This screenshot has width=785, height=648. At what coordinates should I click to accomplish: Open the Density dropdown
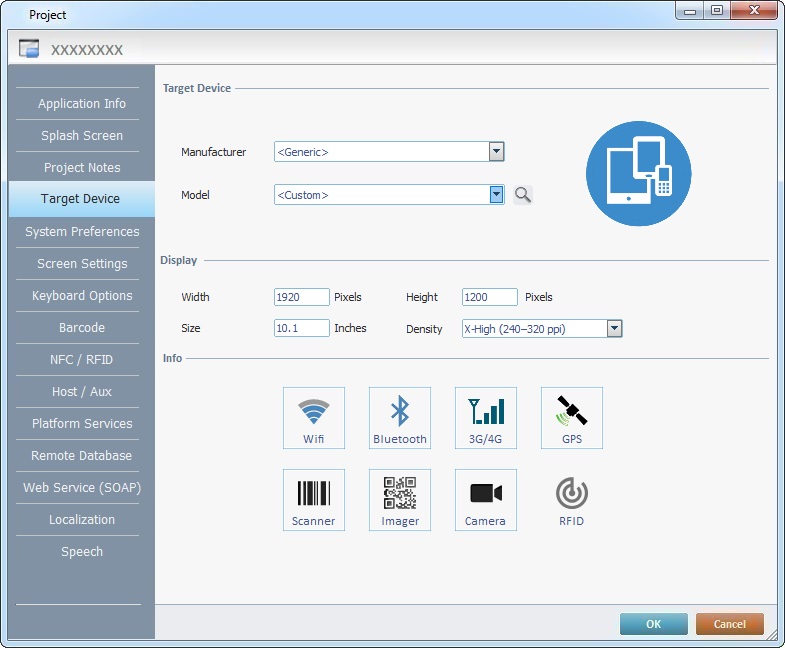[x=615, y=328]
